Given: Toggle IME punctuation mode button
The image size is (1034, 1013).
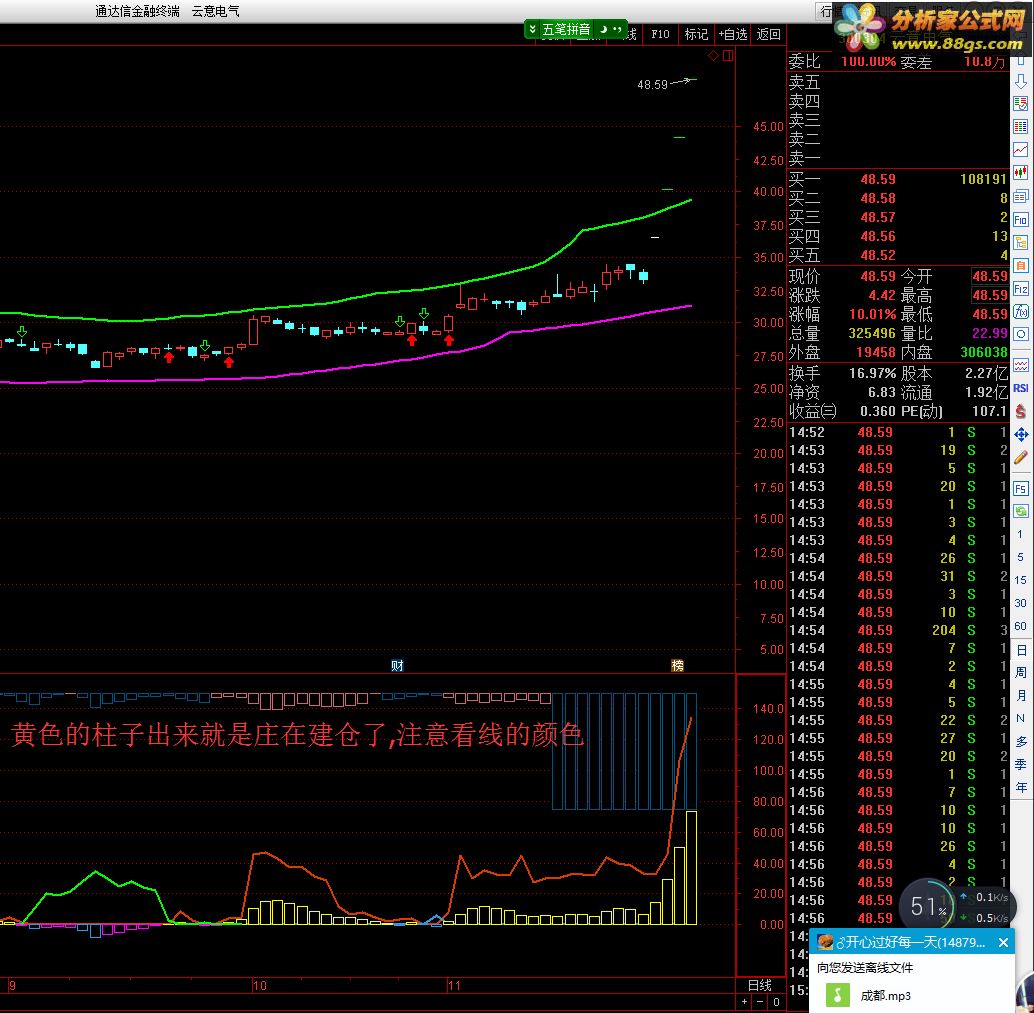Looking at the screenshot, I should coord(617,29).
